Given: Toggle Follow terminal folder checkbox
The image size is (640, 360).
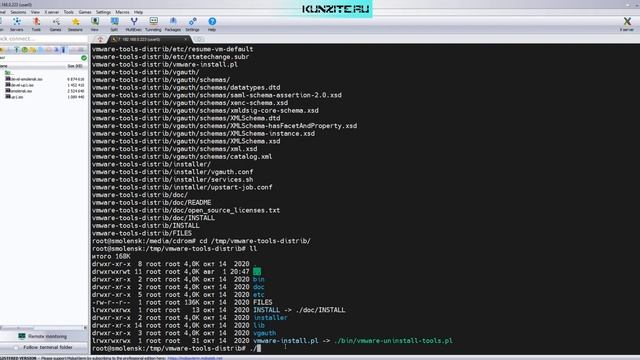Looking at the screenshot, I should click(x=17, y=347).
